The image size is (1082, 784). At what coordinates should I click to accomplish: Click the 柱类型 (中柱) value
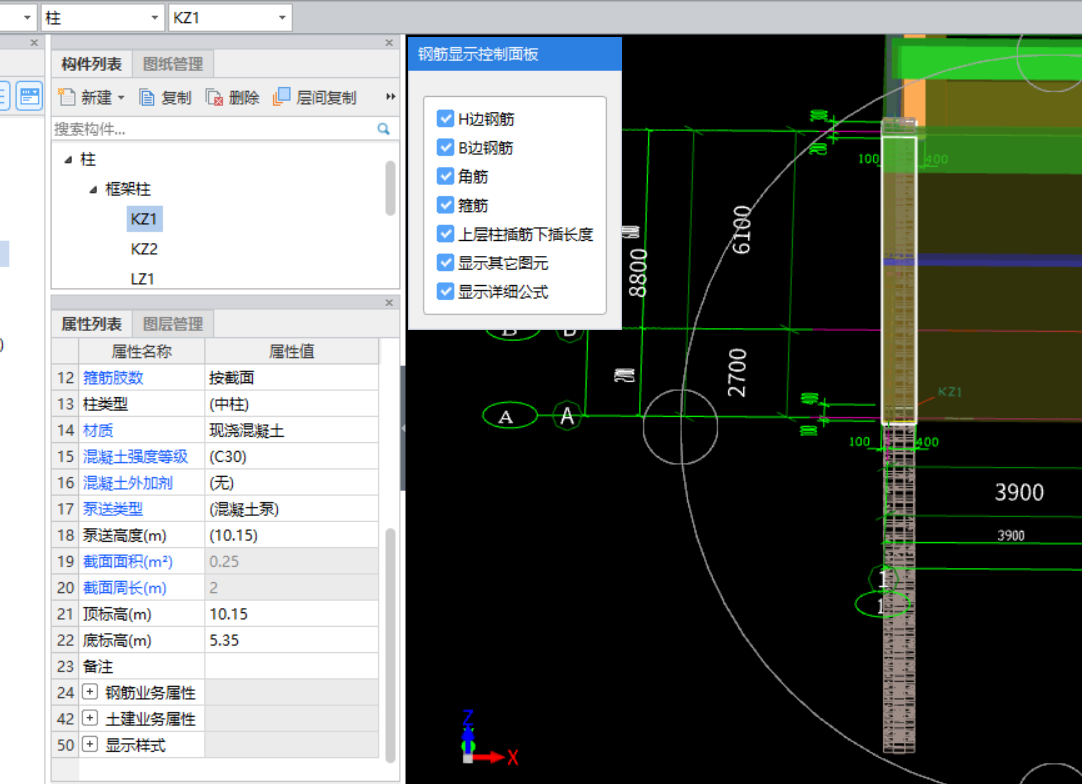pyautogui.click(x=292, y=404)
